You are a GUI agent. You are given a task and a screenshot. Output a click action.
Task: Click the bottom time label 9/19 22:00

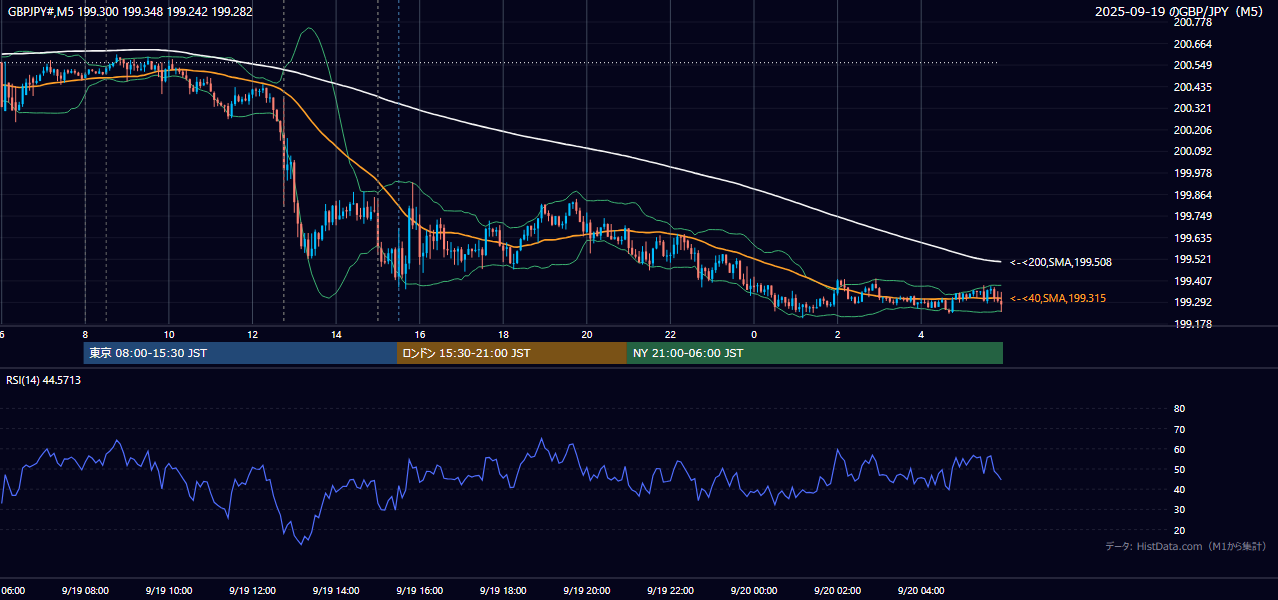click(670, 590)
